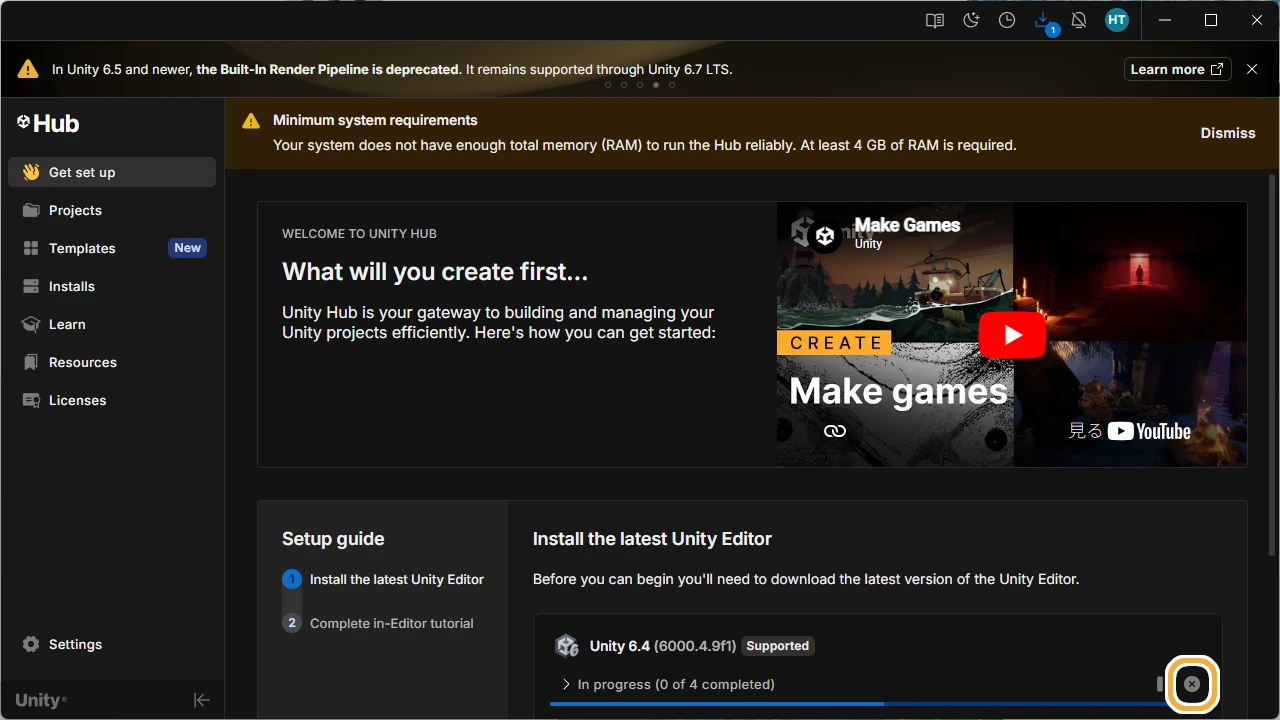
Task: Click the Make Games video thumbnail
Action: (x=1012, y=335)
